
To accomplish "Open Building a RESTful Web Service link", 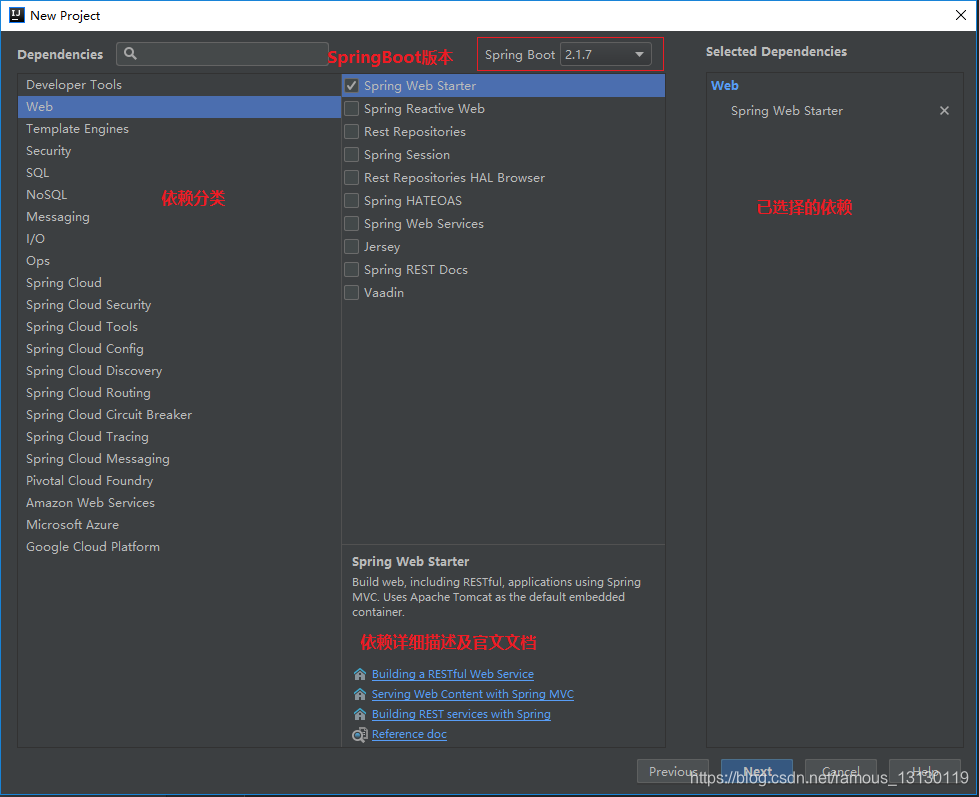I will coord(453,674).
